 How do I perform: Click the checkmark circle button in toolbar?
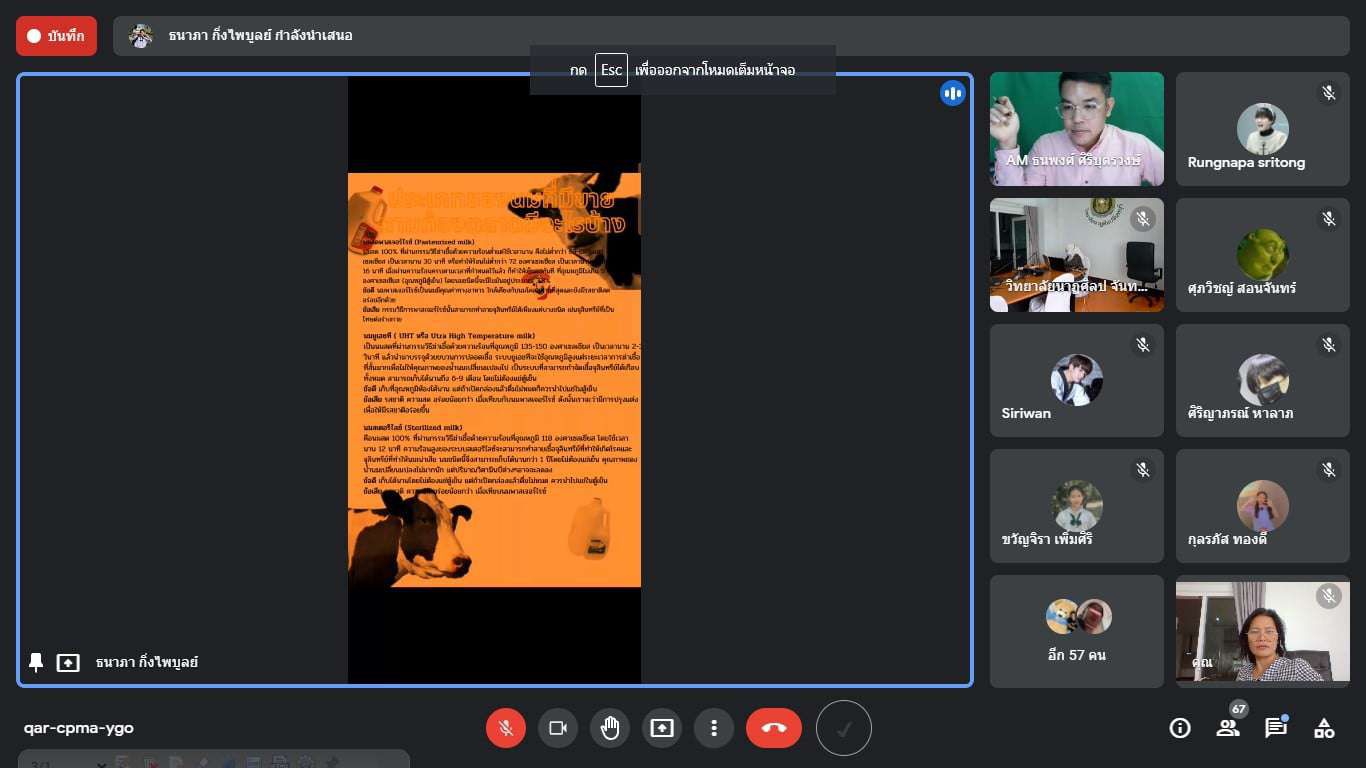point(844,728)
